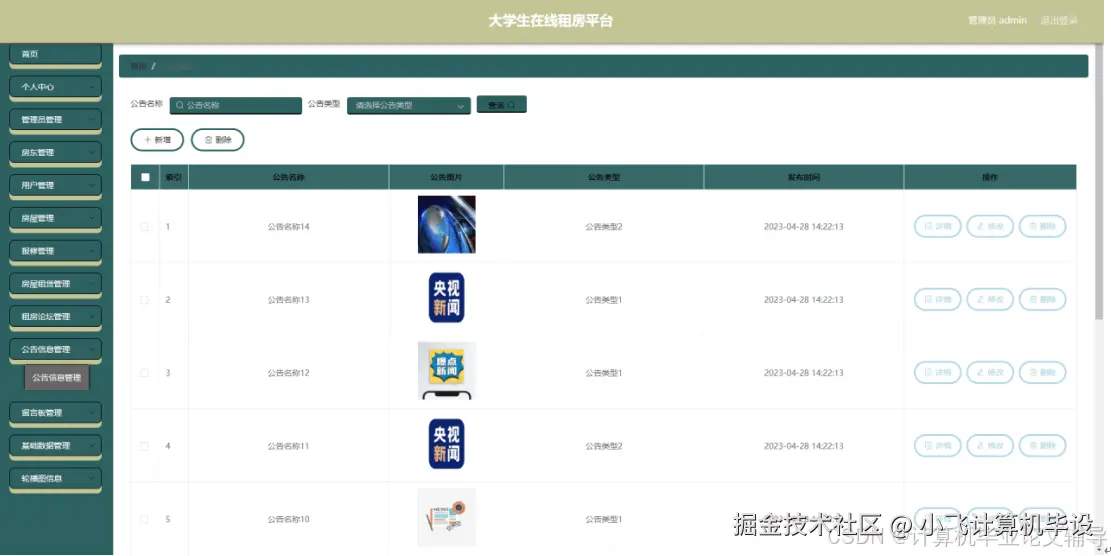
Task: Open 管理员管理 sidebar menu
Action: tap(55, 120)
